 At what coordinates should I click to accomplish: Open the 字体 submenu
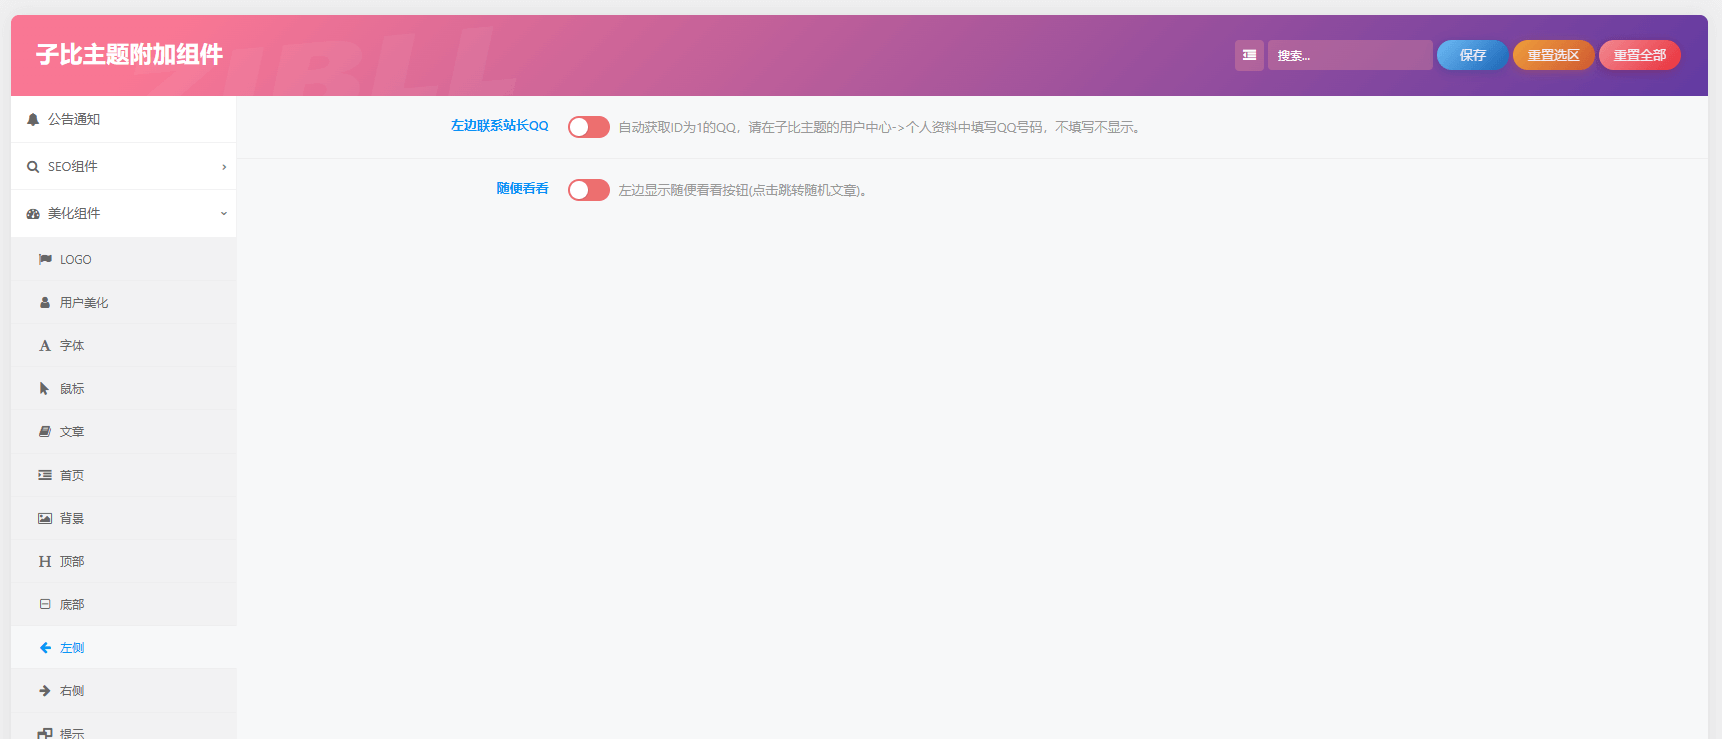pyautogui.click(x=124, y=346)
